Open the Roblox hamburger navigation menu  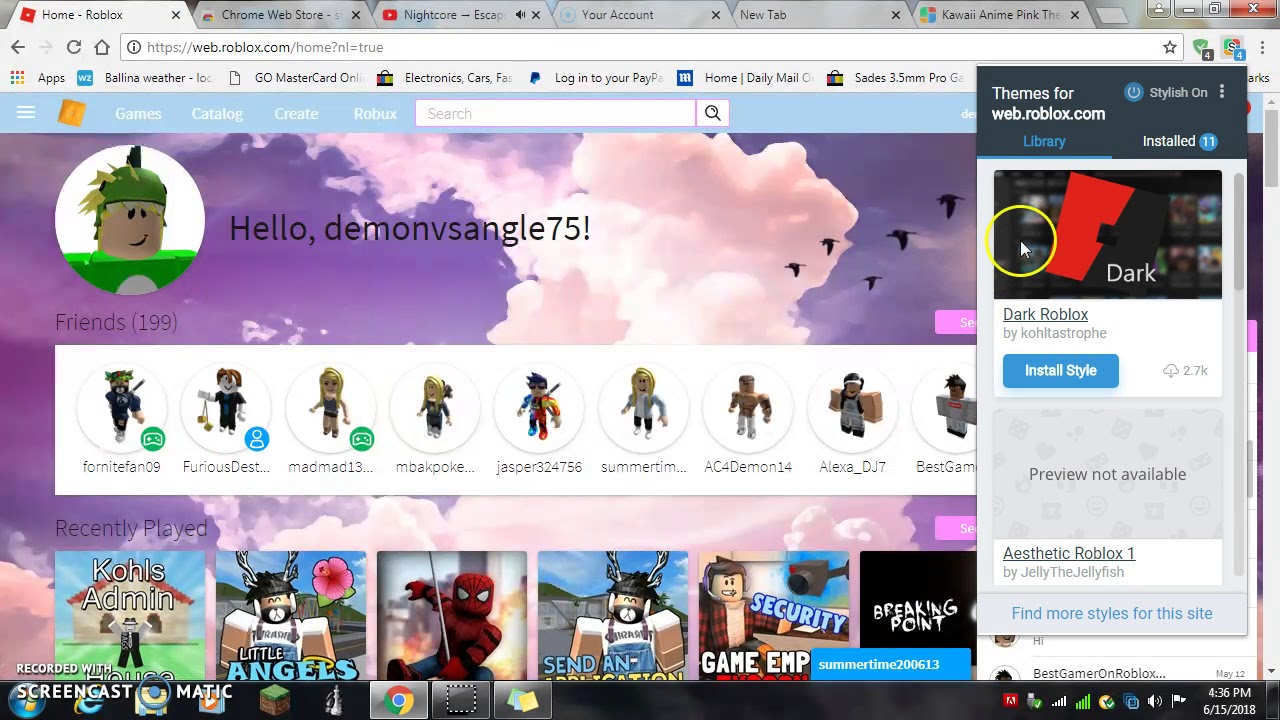tap(26, 113)
